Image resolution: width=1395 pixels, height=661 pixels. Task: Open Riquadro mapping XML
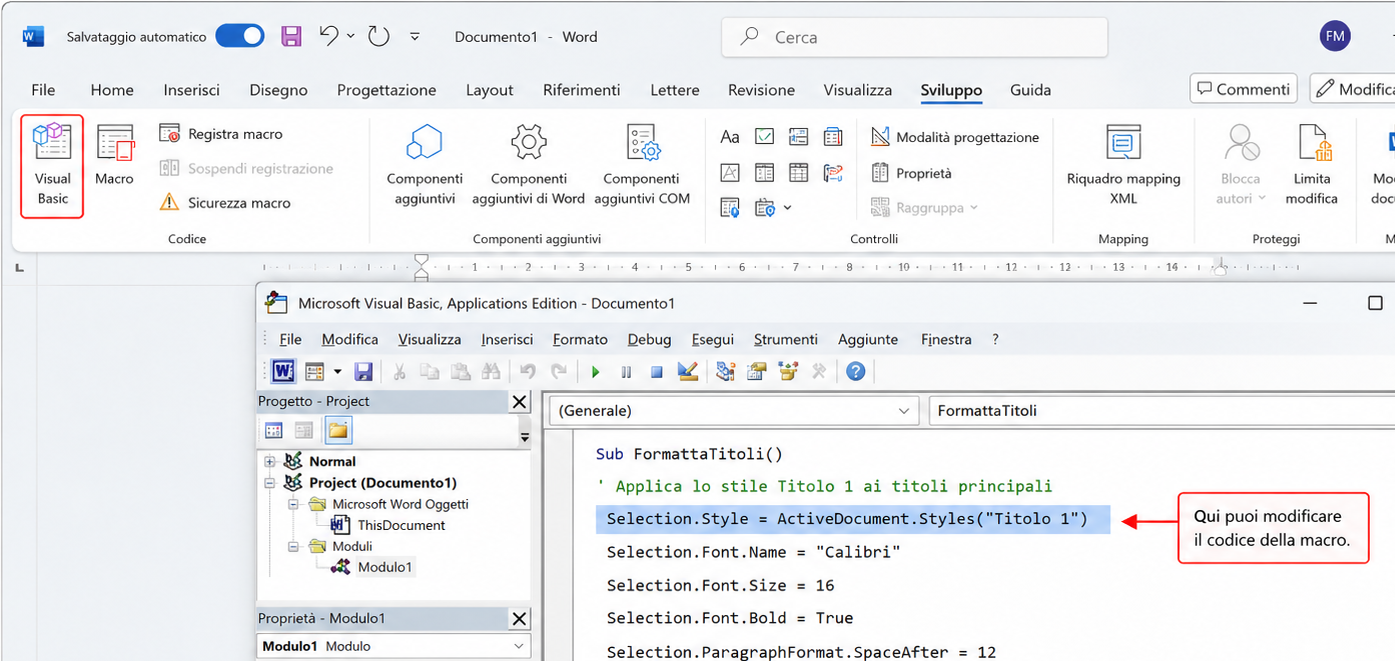tap(1123, 165)
